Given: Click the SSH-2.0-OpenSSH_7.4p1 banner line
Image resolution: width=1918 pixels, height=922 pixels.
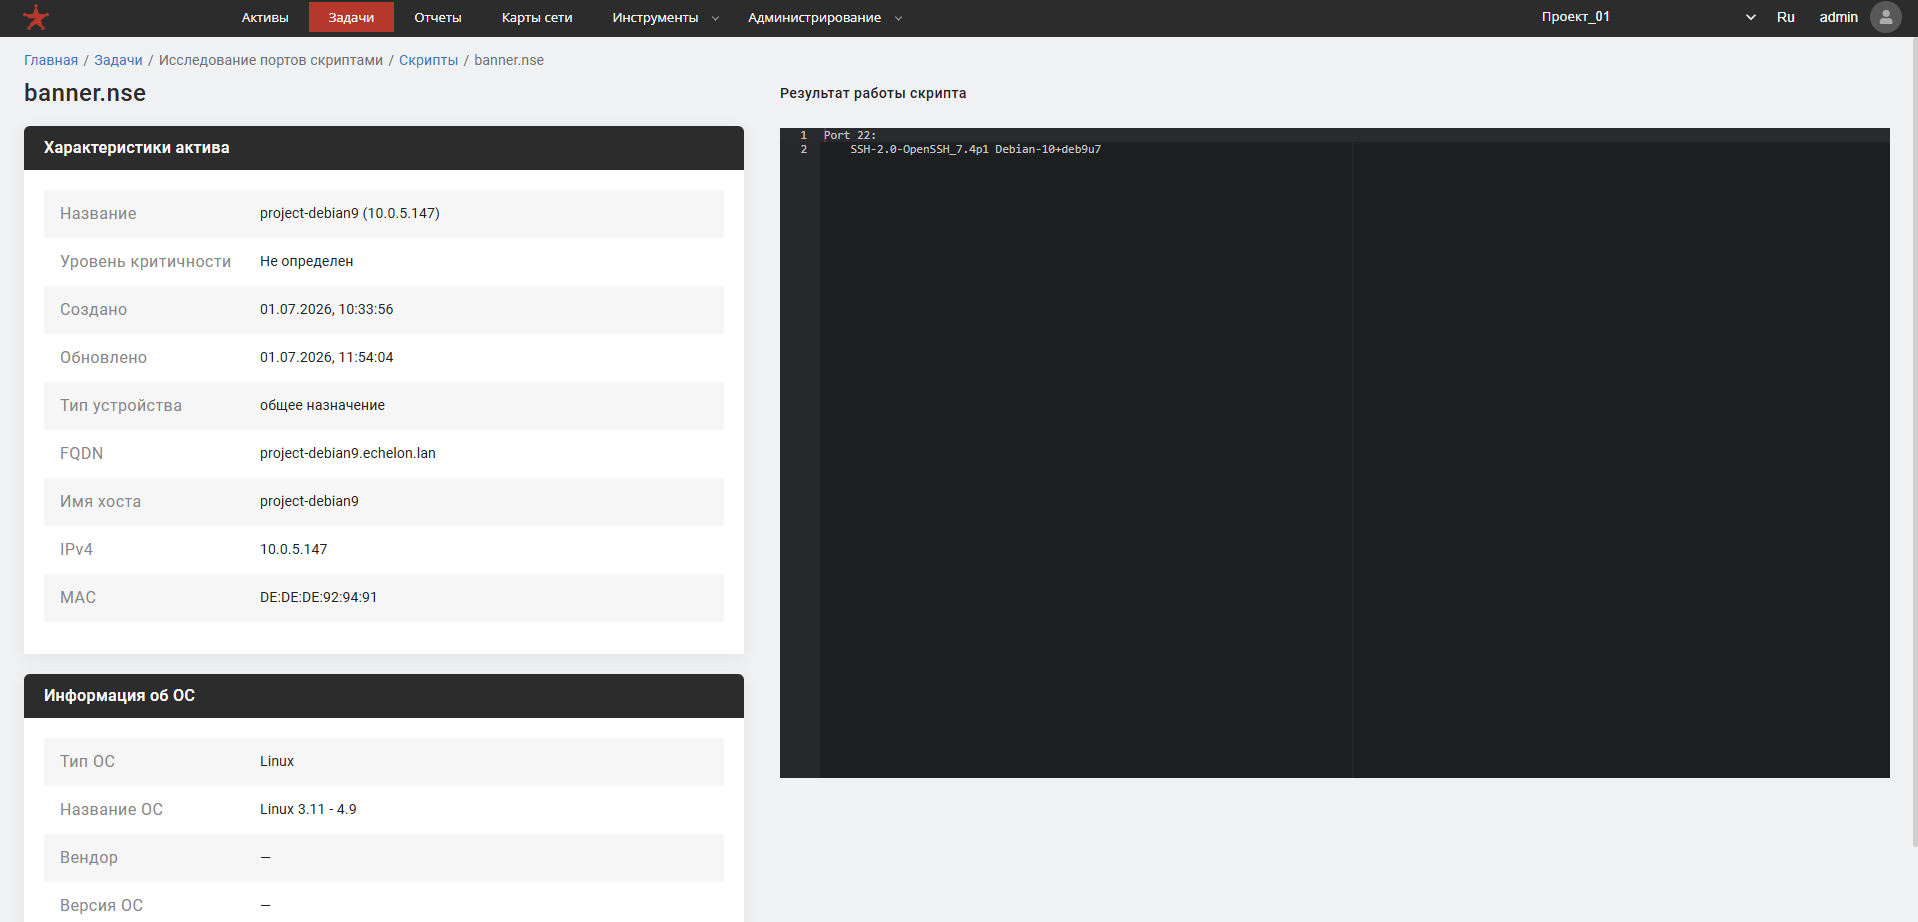Looking at the screenshot, I should (975, 149).
